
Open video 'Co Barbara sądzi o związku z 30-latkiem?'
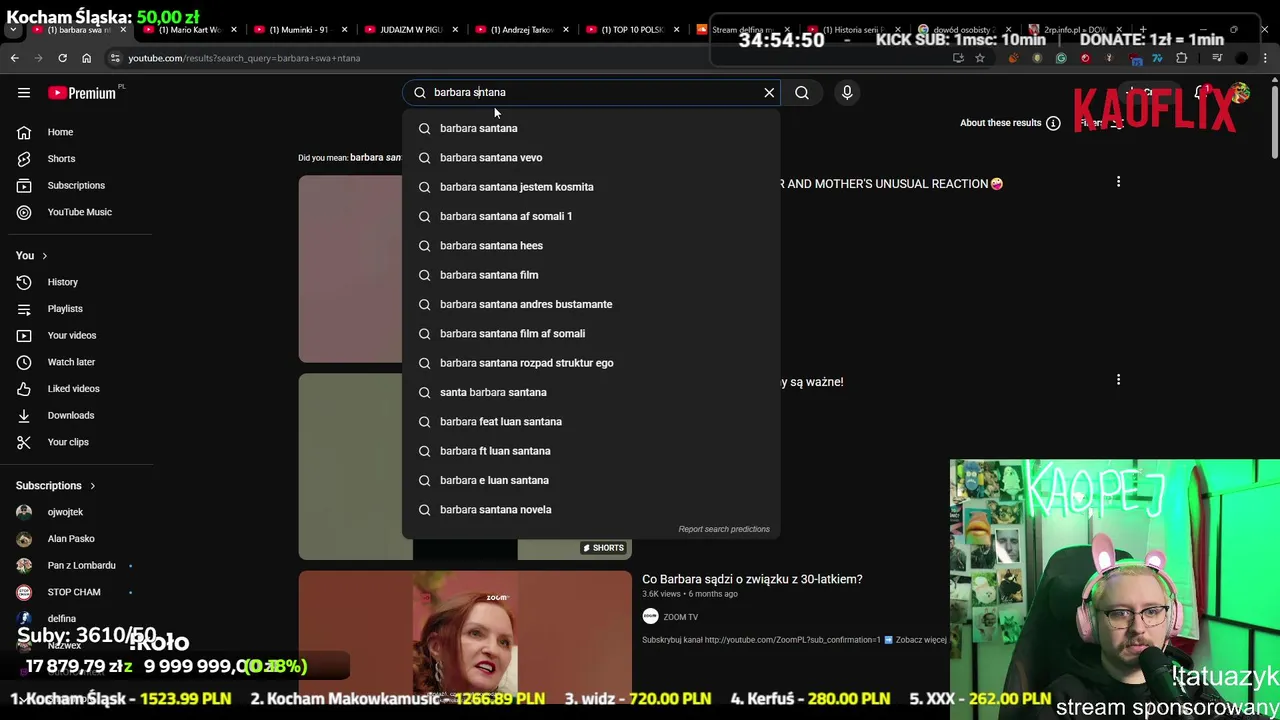752,579
